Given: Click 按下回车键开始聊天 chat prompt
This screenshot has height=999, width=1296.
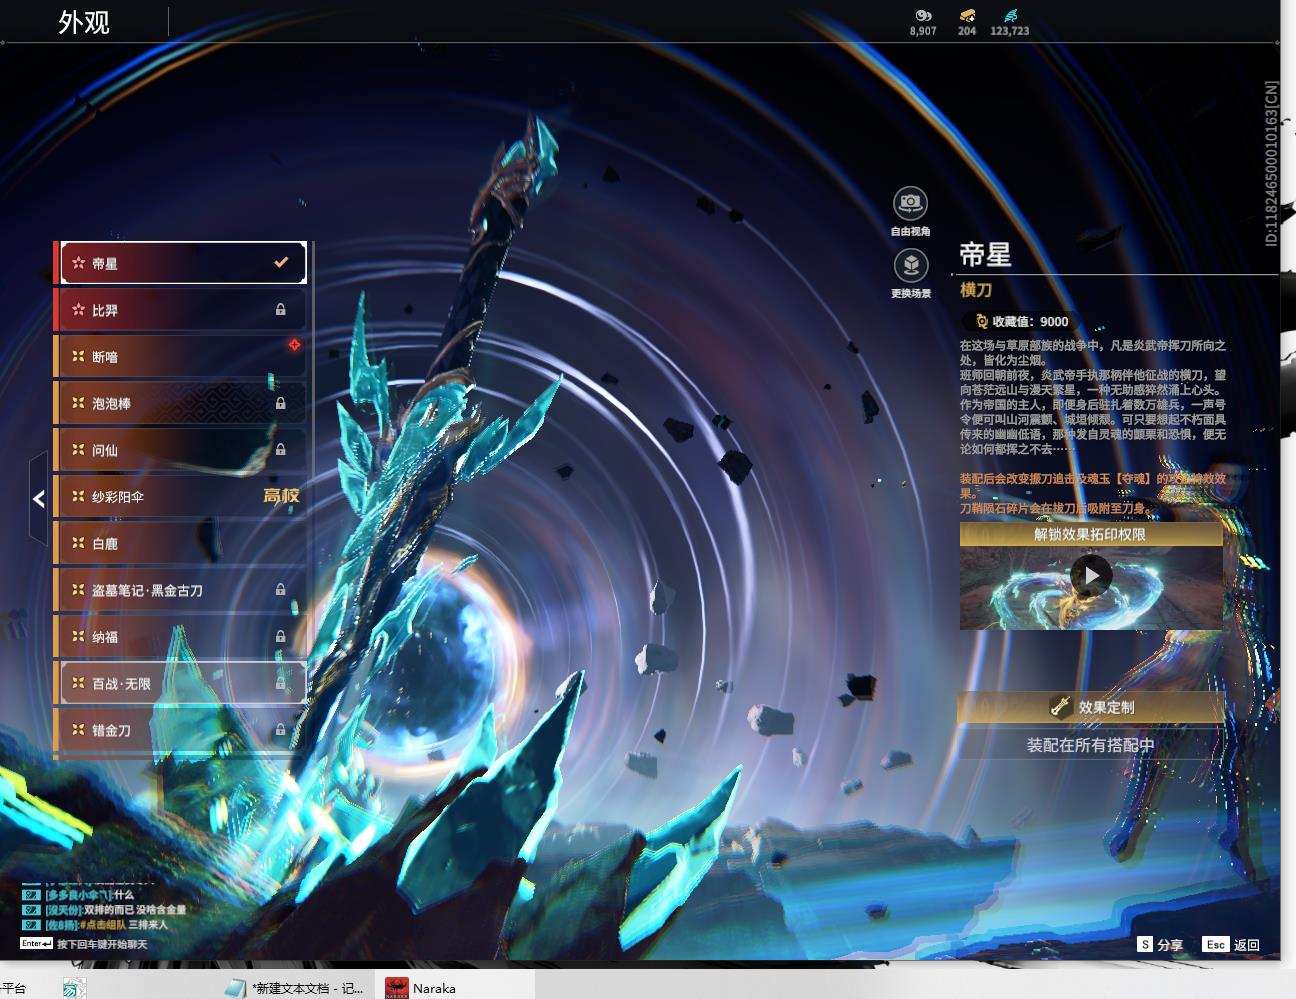Looking at the screenshot, I should coord(102,944).
